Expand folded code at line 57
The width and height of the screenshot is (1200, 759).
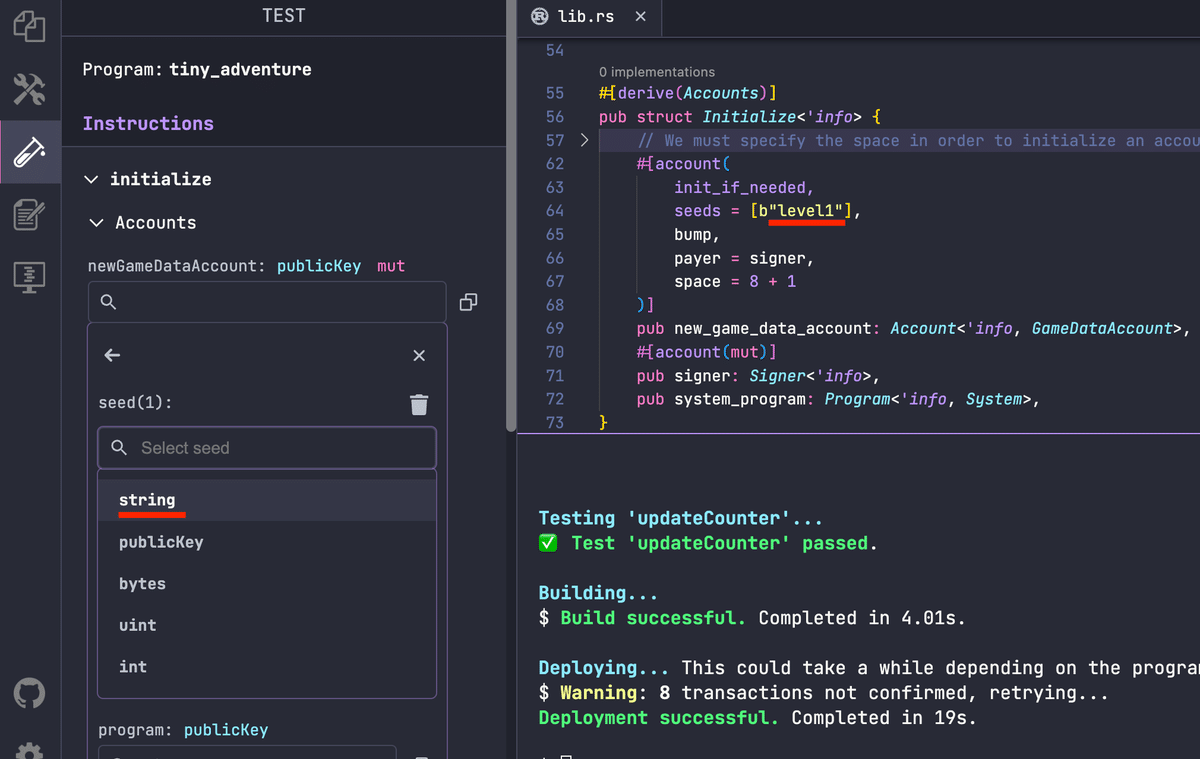click(584, 140)
